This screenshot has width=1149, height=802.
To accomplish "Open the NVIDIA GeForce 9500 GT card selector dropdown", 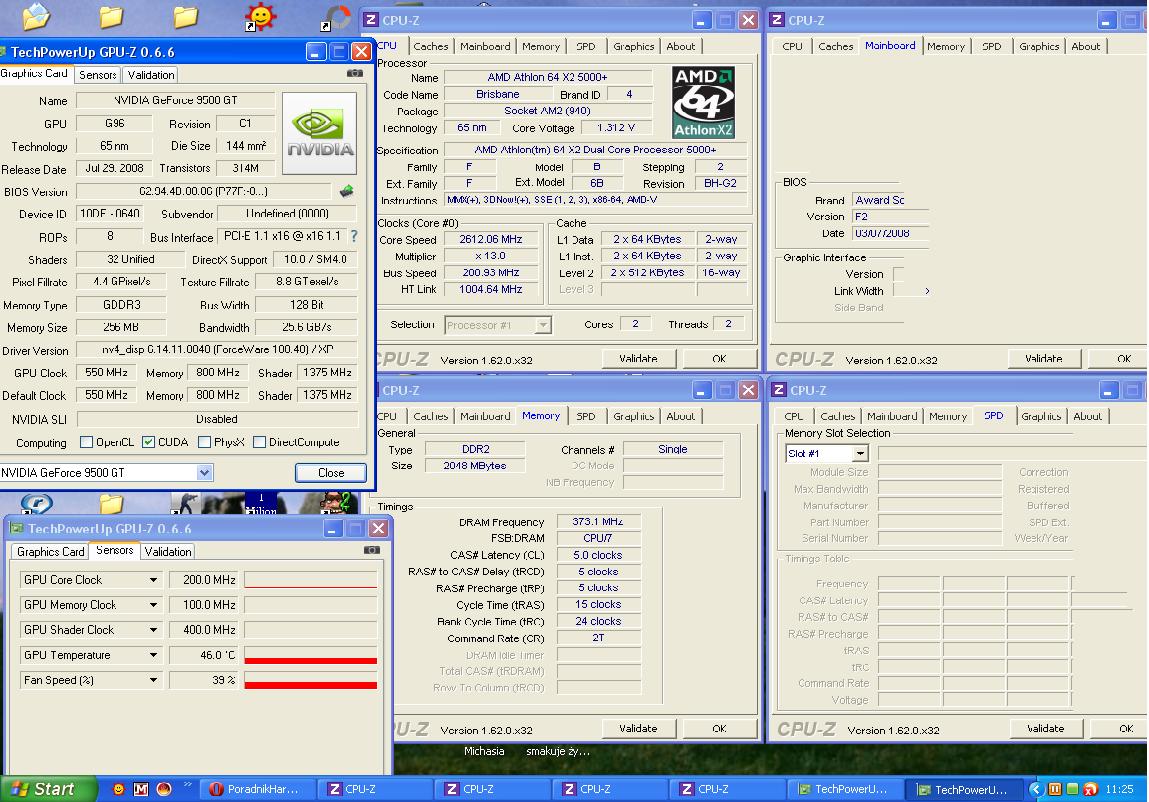I will click(x=204, y=473).
